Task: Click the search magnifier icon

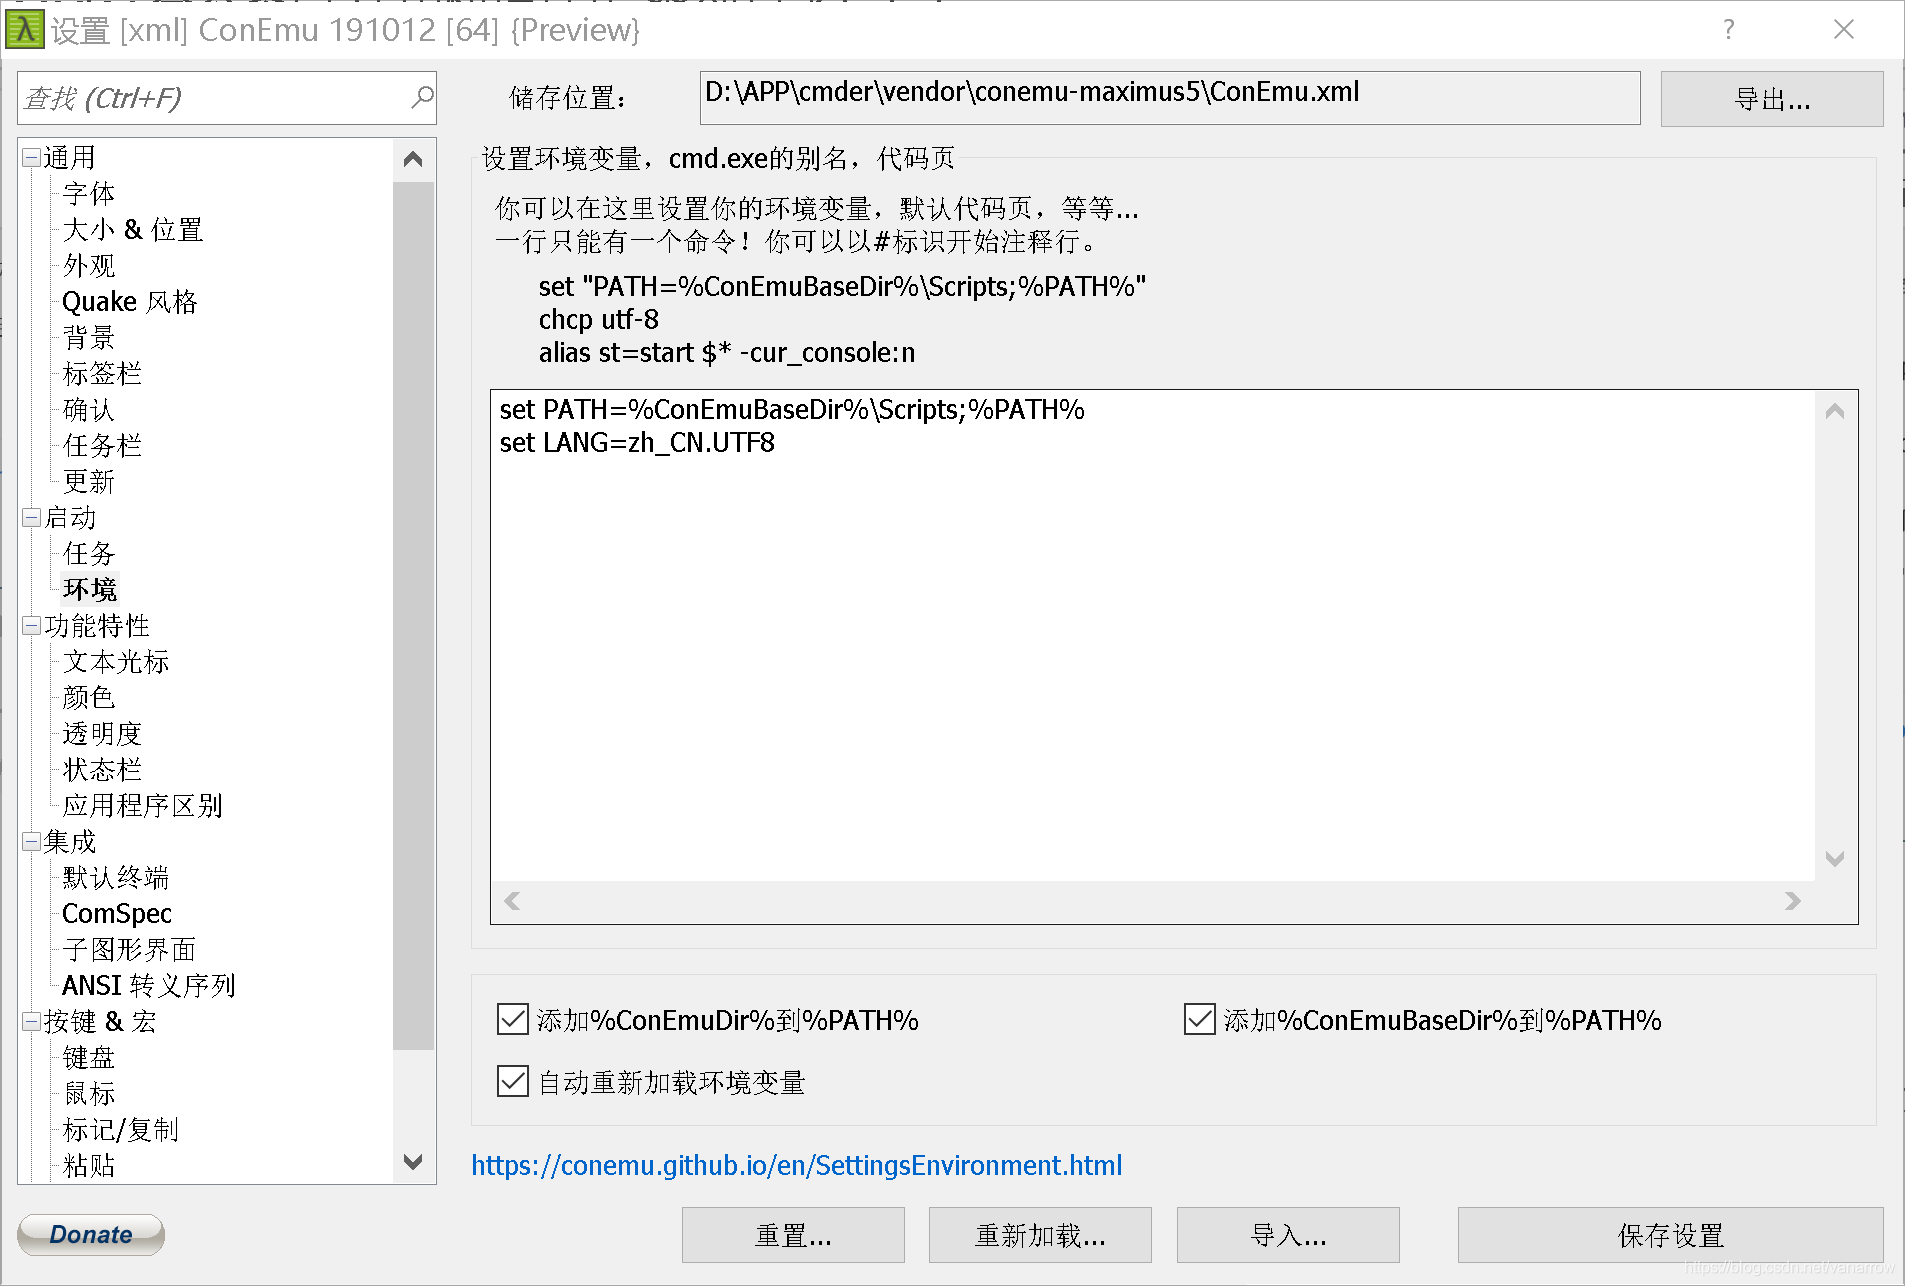Action: pyautogui.click(x=422, y=98)
